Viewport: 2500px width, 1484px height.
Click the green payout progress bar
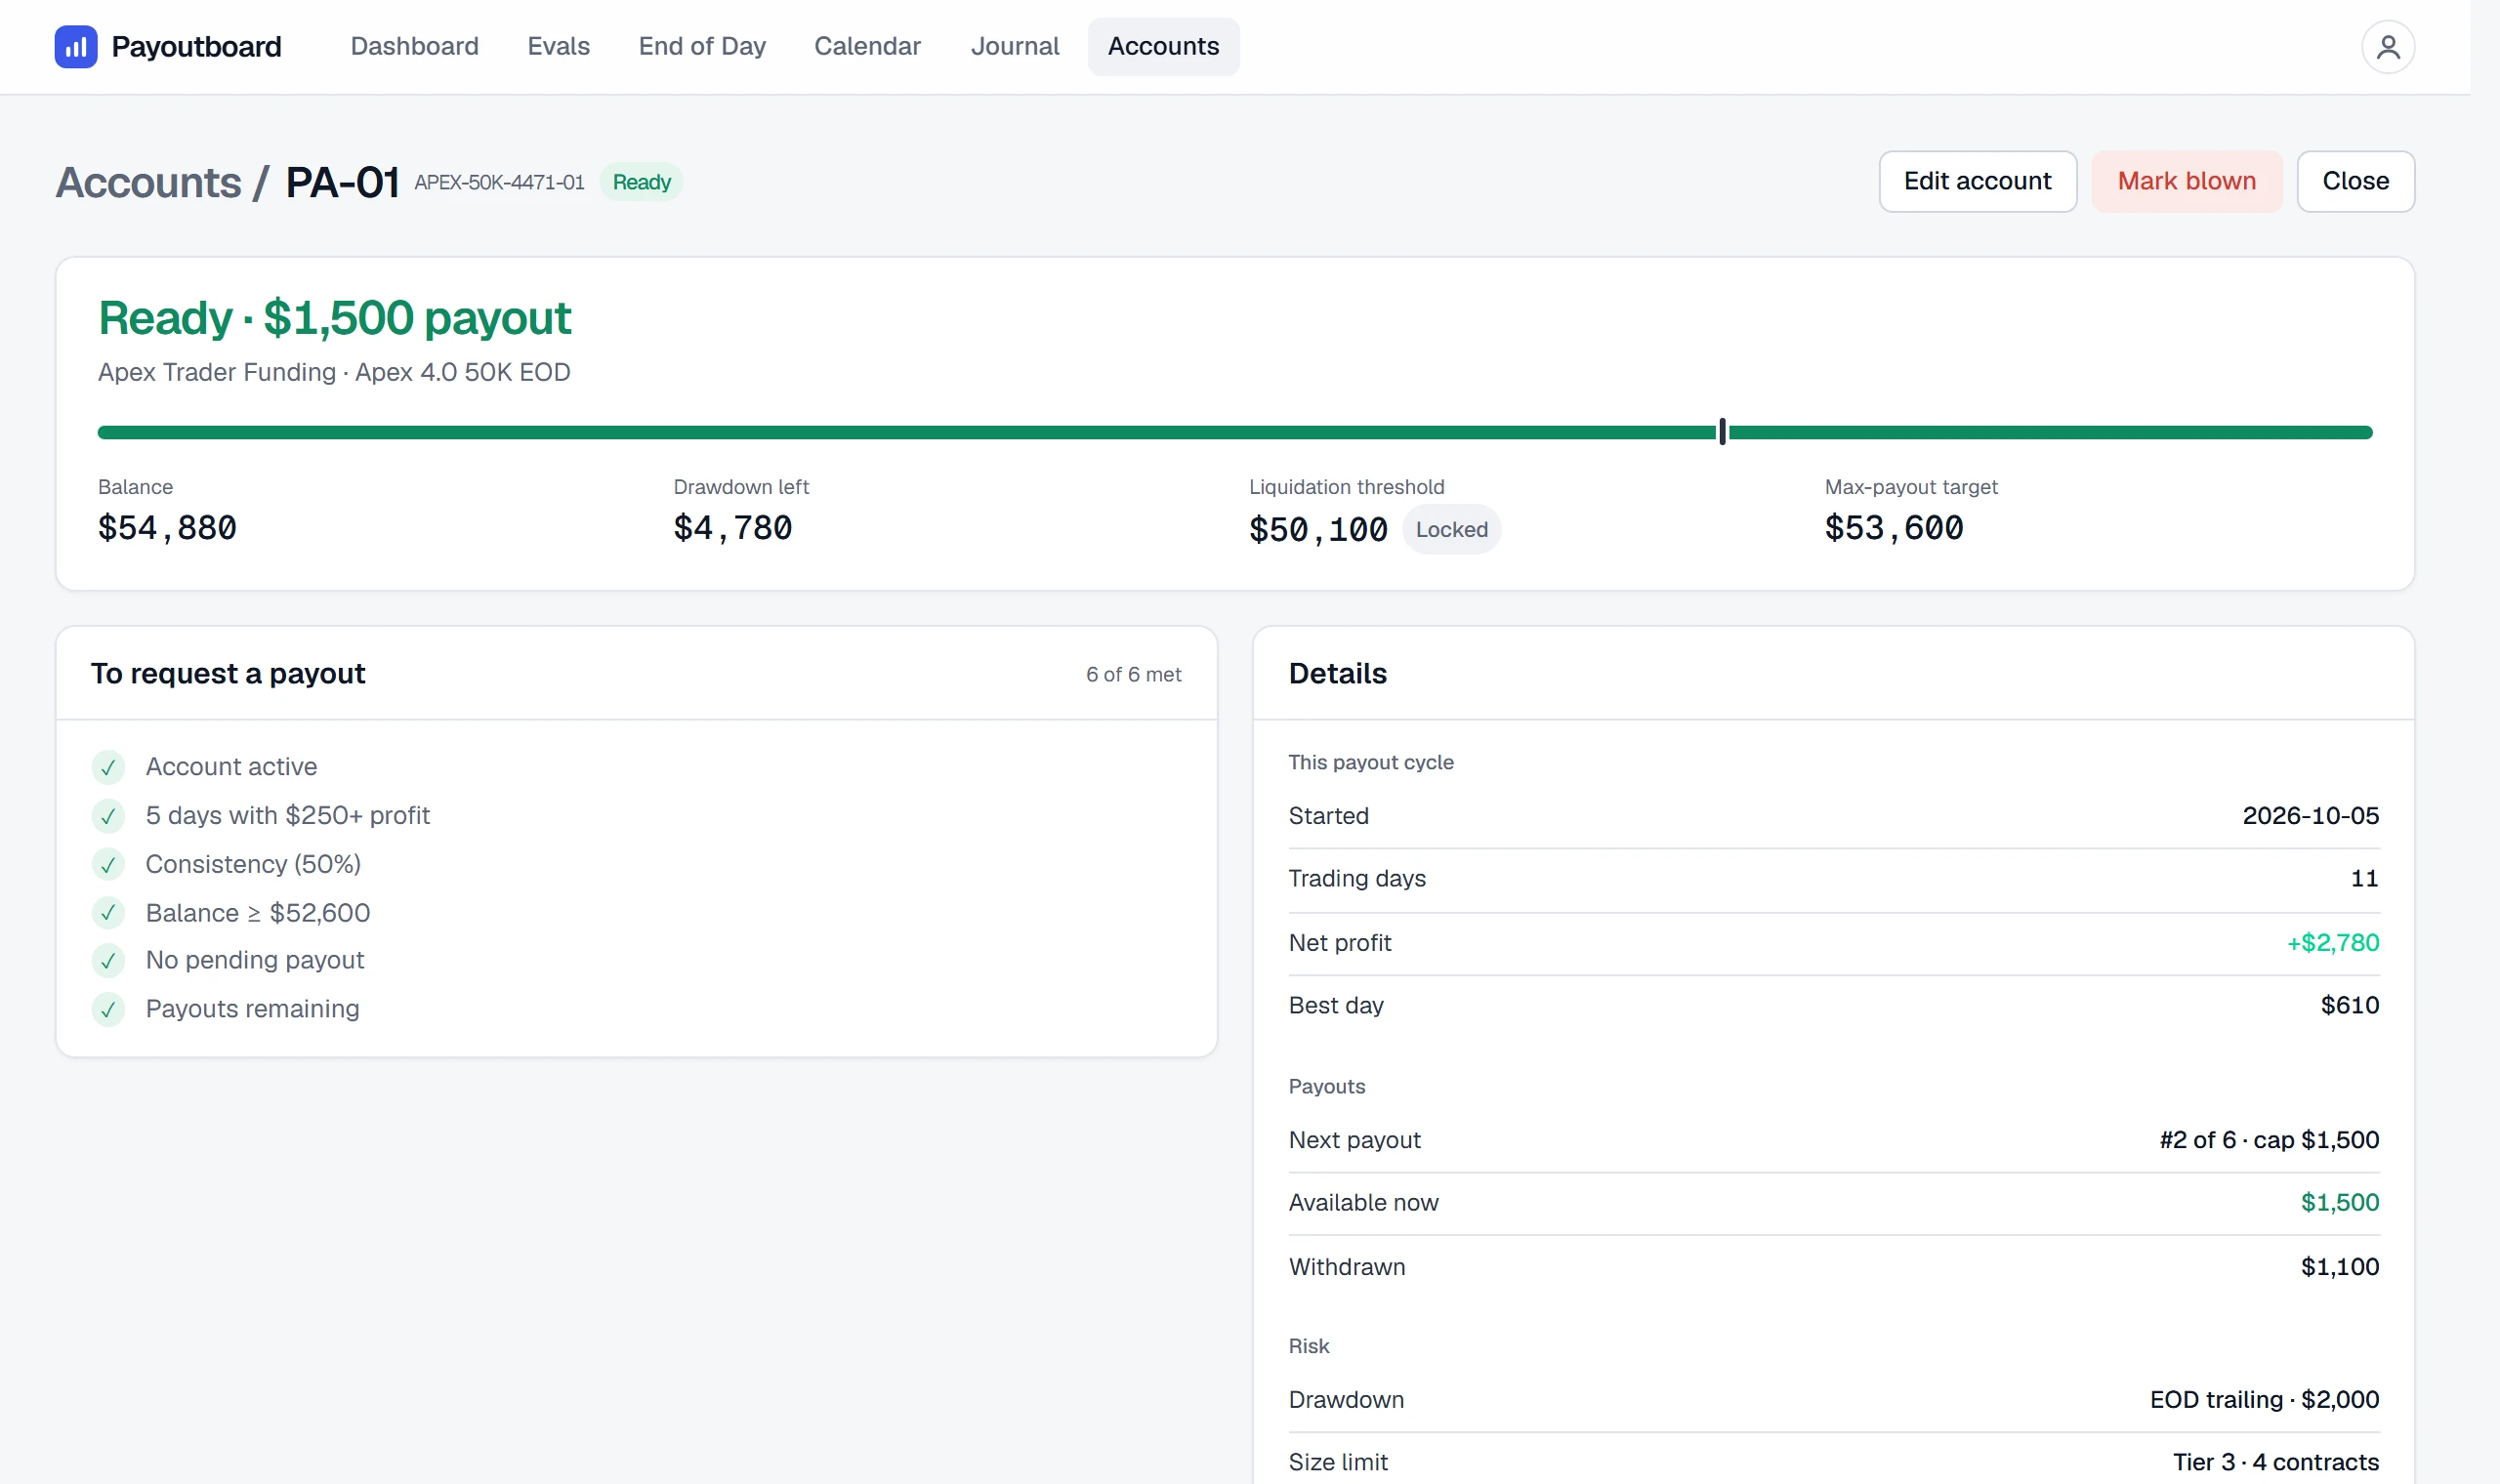point(1234,432)
